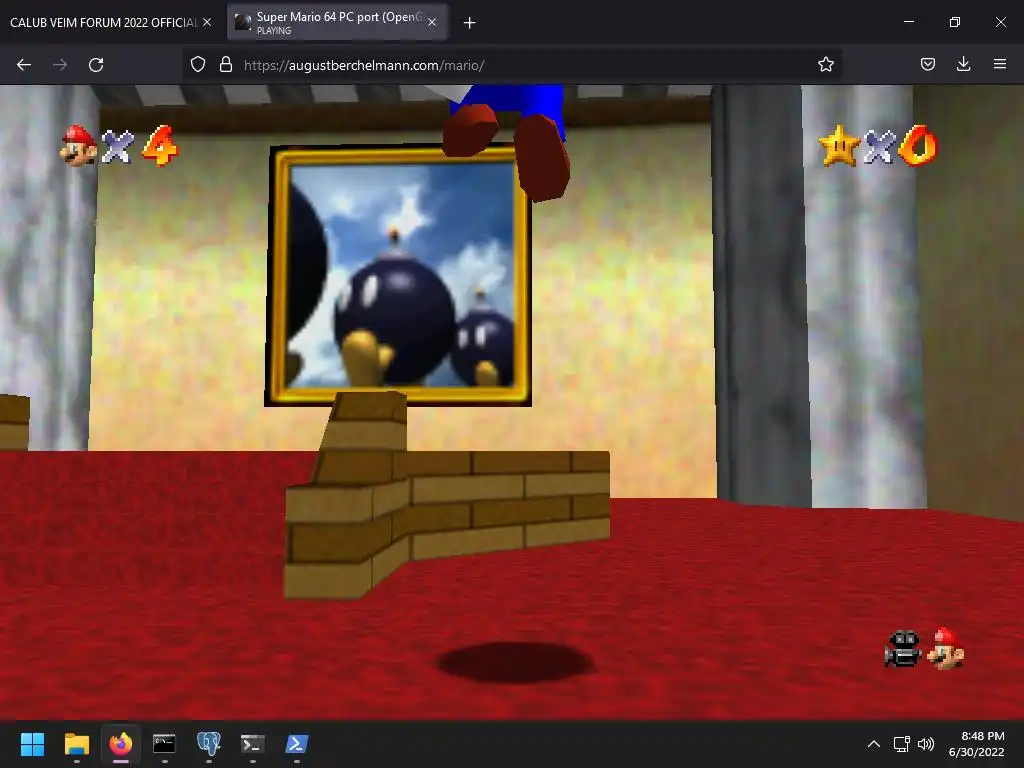Screen dimensions: 1024x768
Task: Open the Firefox downloads panel
Action: coord(963,64)
